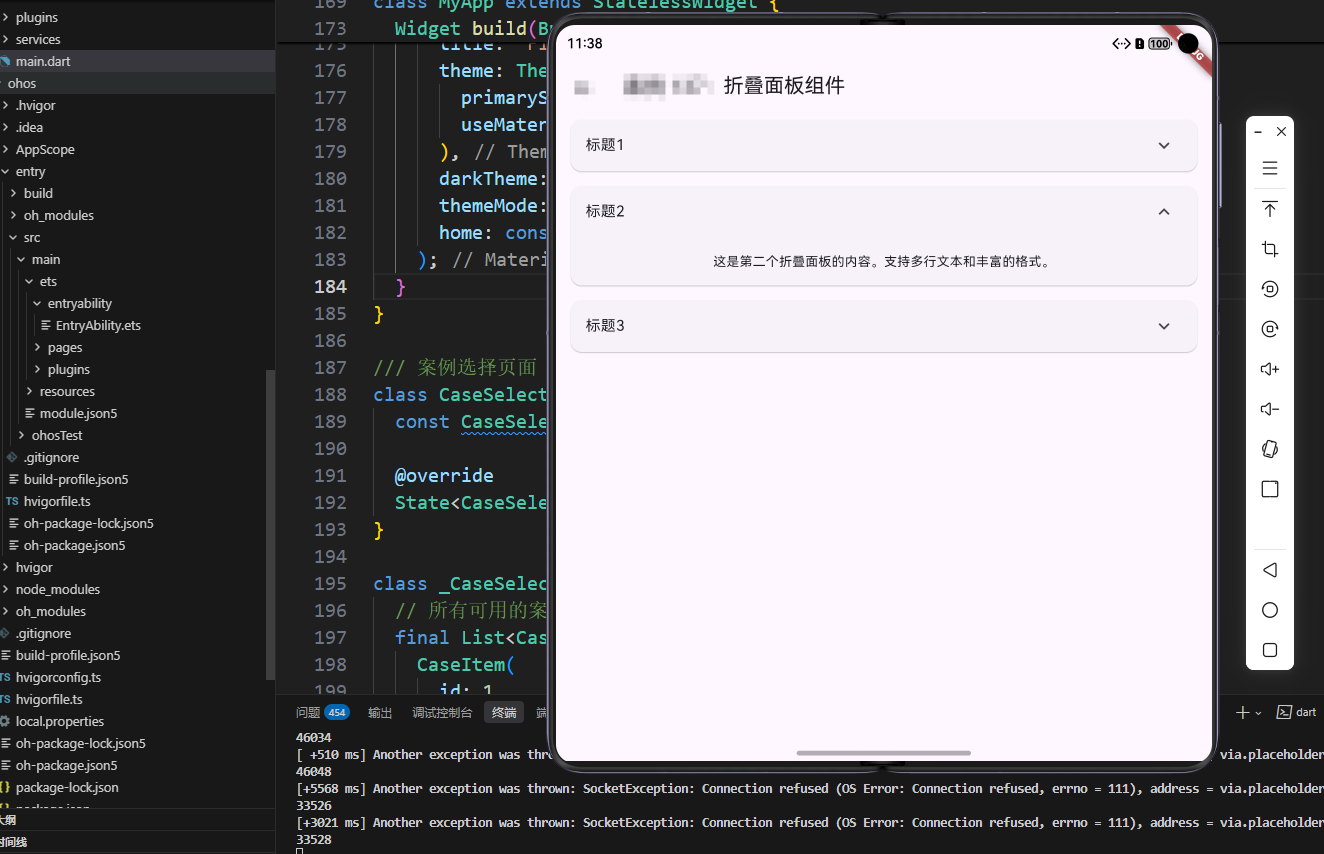The image size is (1324, 854).
Task: Click terminal output line 33528
Action: click(x=314, y=840)
